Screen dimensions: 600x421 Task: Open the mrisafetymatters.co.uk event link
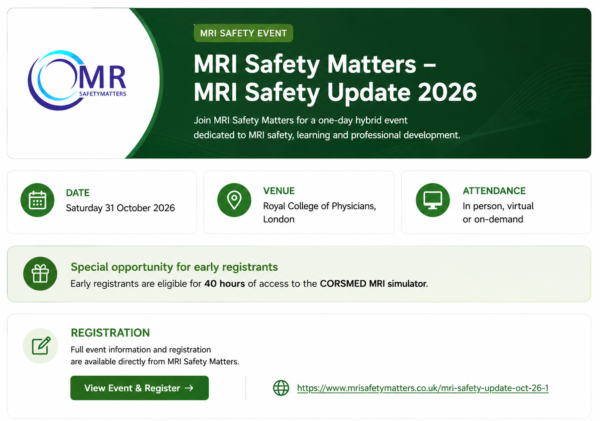(x=423, y=388)
